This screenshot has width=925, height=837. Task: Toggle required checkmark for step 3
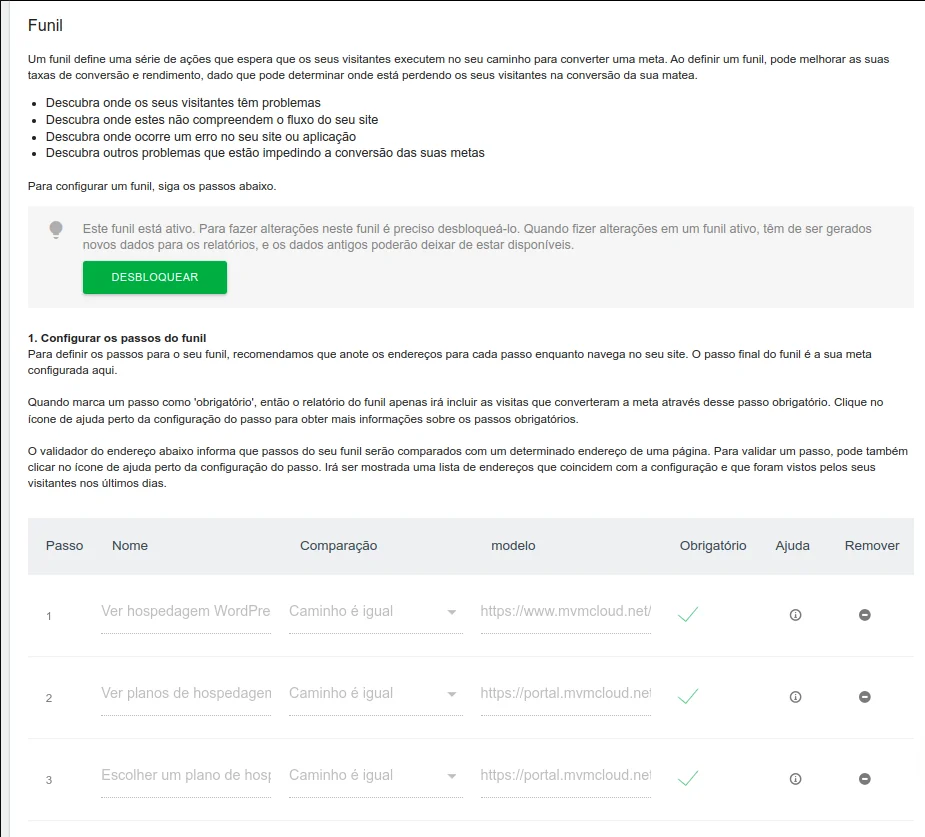pos(688,778)
